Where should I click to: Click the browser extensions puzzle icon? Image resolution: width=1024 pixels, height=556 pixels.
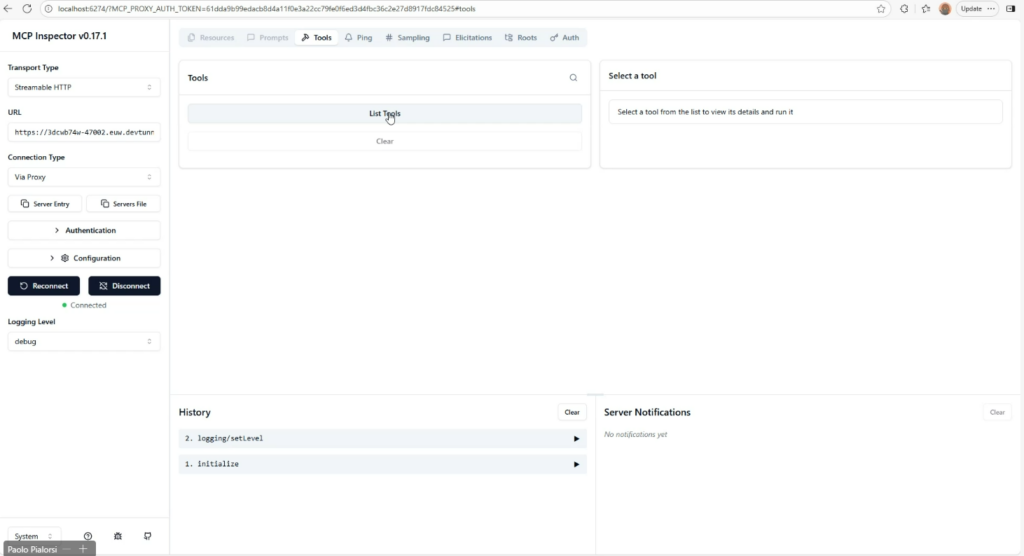(904, 8)
